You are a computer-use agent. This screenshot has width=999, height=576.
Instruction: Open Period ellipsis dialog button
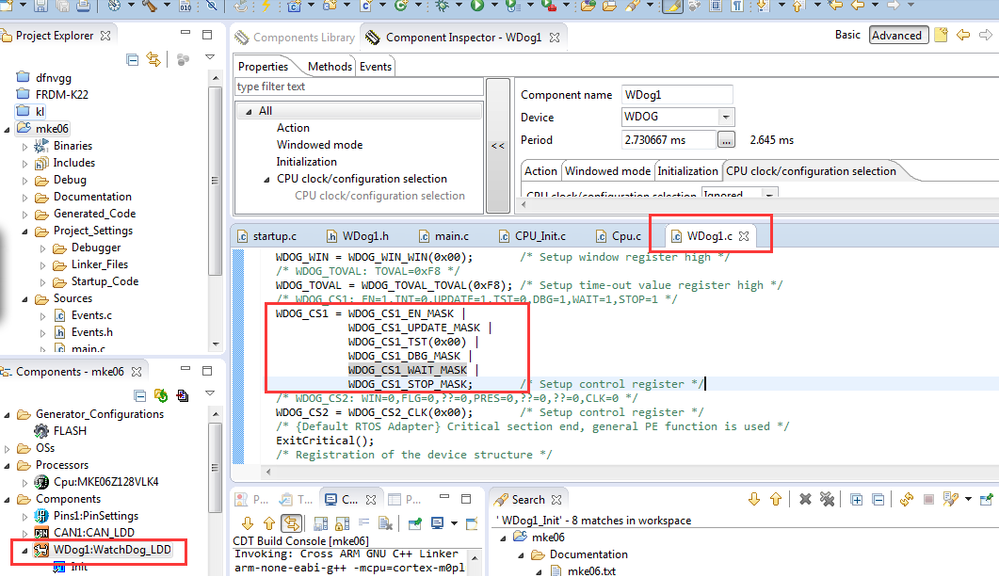pyautogui.click(x=726, y=140)
